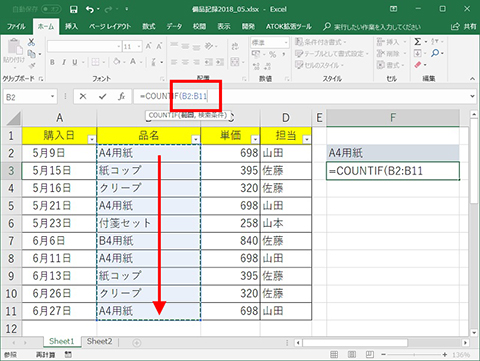Collapse the ribbon with chevron
The width and height of the screenshot is (480, 361).
[x=472, y=79]
